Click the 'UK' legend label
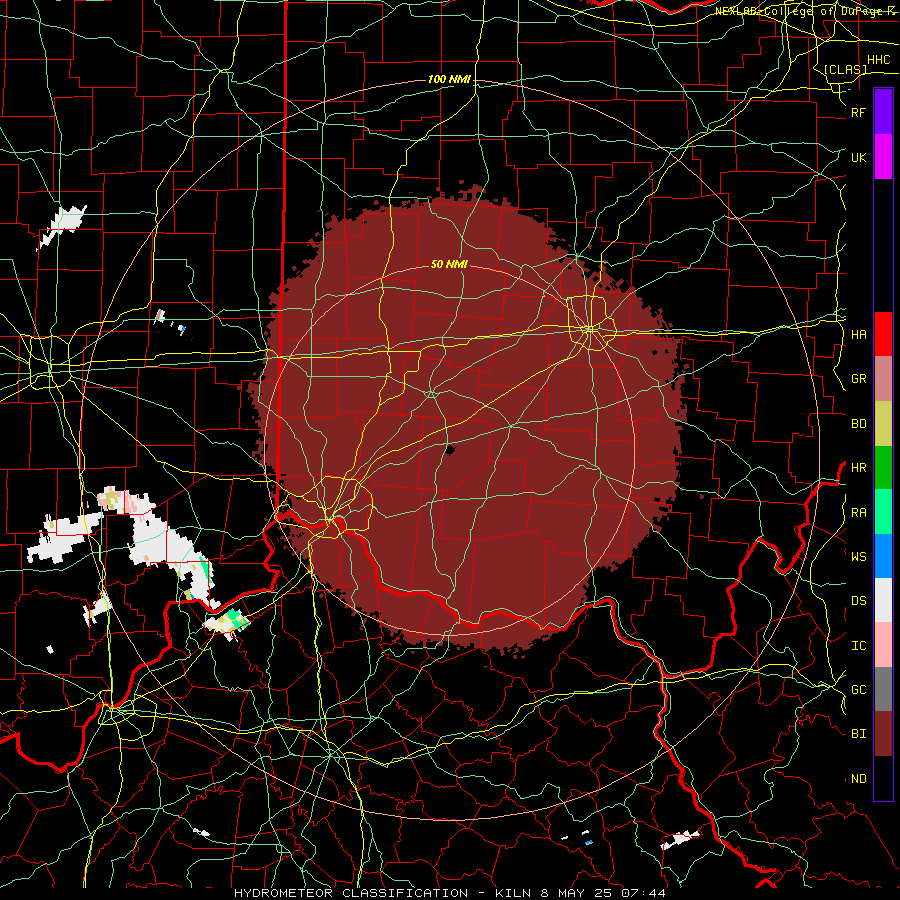The height and width of the screenshot is (900, 900). coord(858,157)
